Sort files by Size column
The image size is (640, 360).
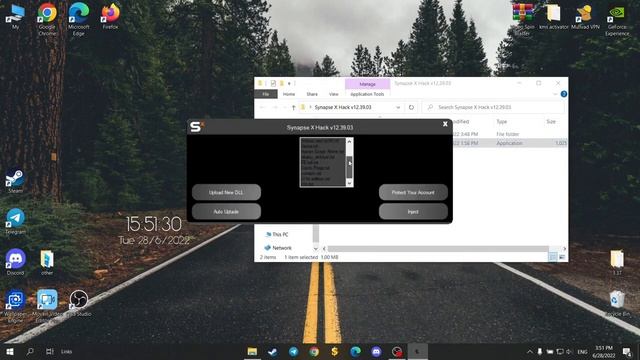click(551, 122)
